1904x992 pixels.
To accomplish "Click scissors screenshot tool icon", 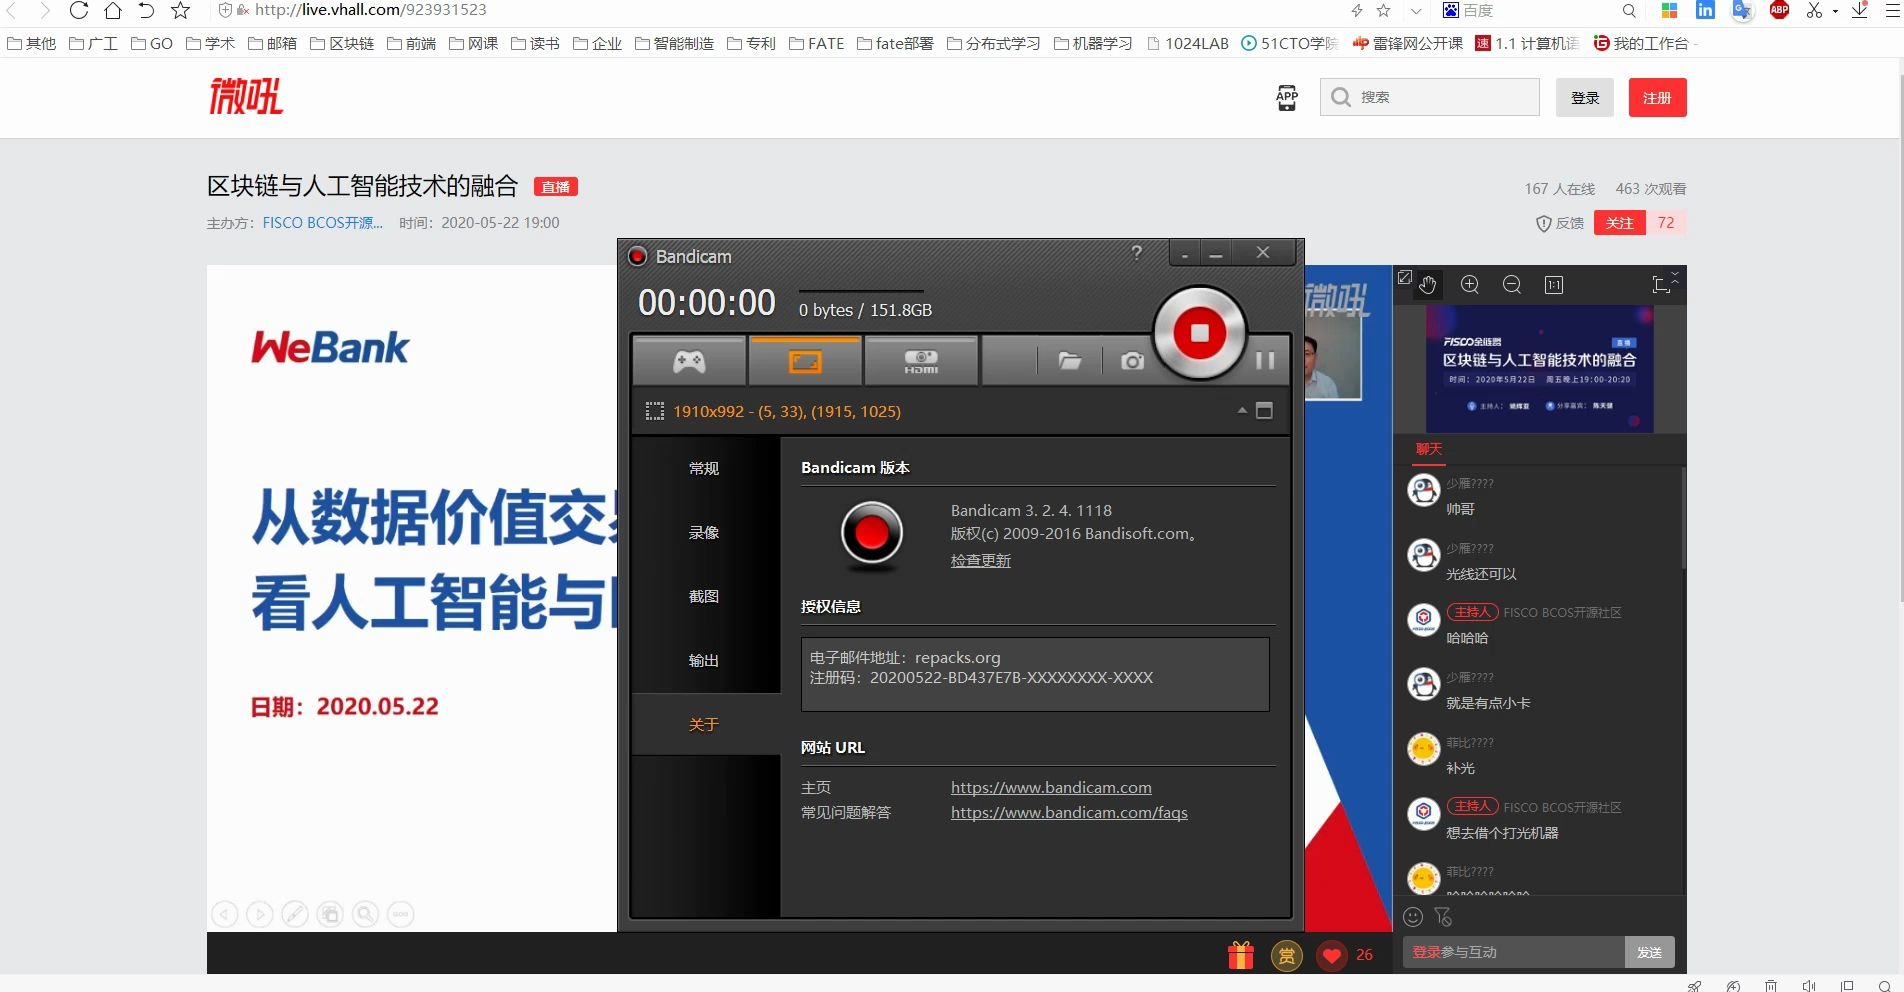I will coord(1814,10).
